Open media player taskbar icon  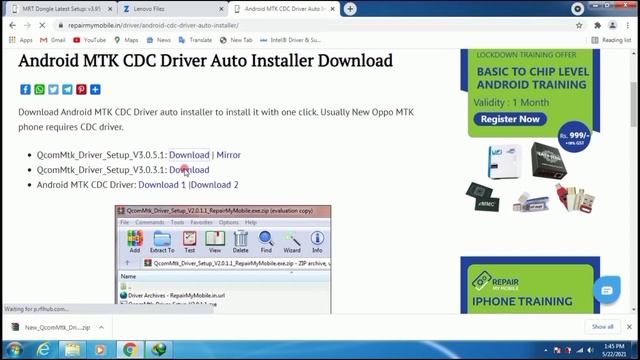click(100, 350)
